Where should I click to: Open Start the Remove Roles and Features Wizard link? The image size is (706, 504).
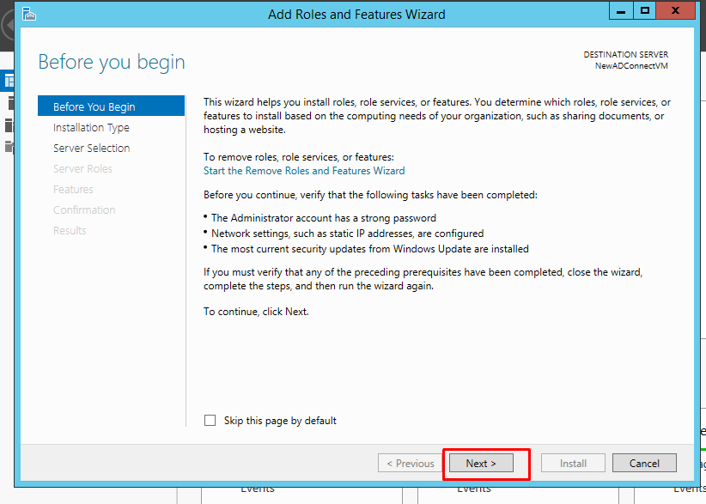pyautogui.click(x=304, y=171)
